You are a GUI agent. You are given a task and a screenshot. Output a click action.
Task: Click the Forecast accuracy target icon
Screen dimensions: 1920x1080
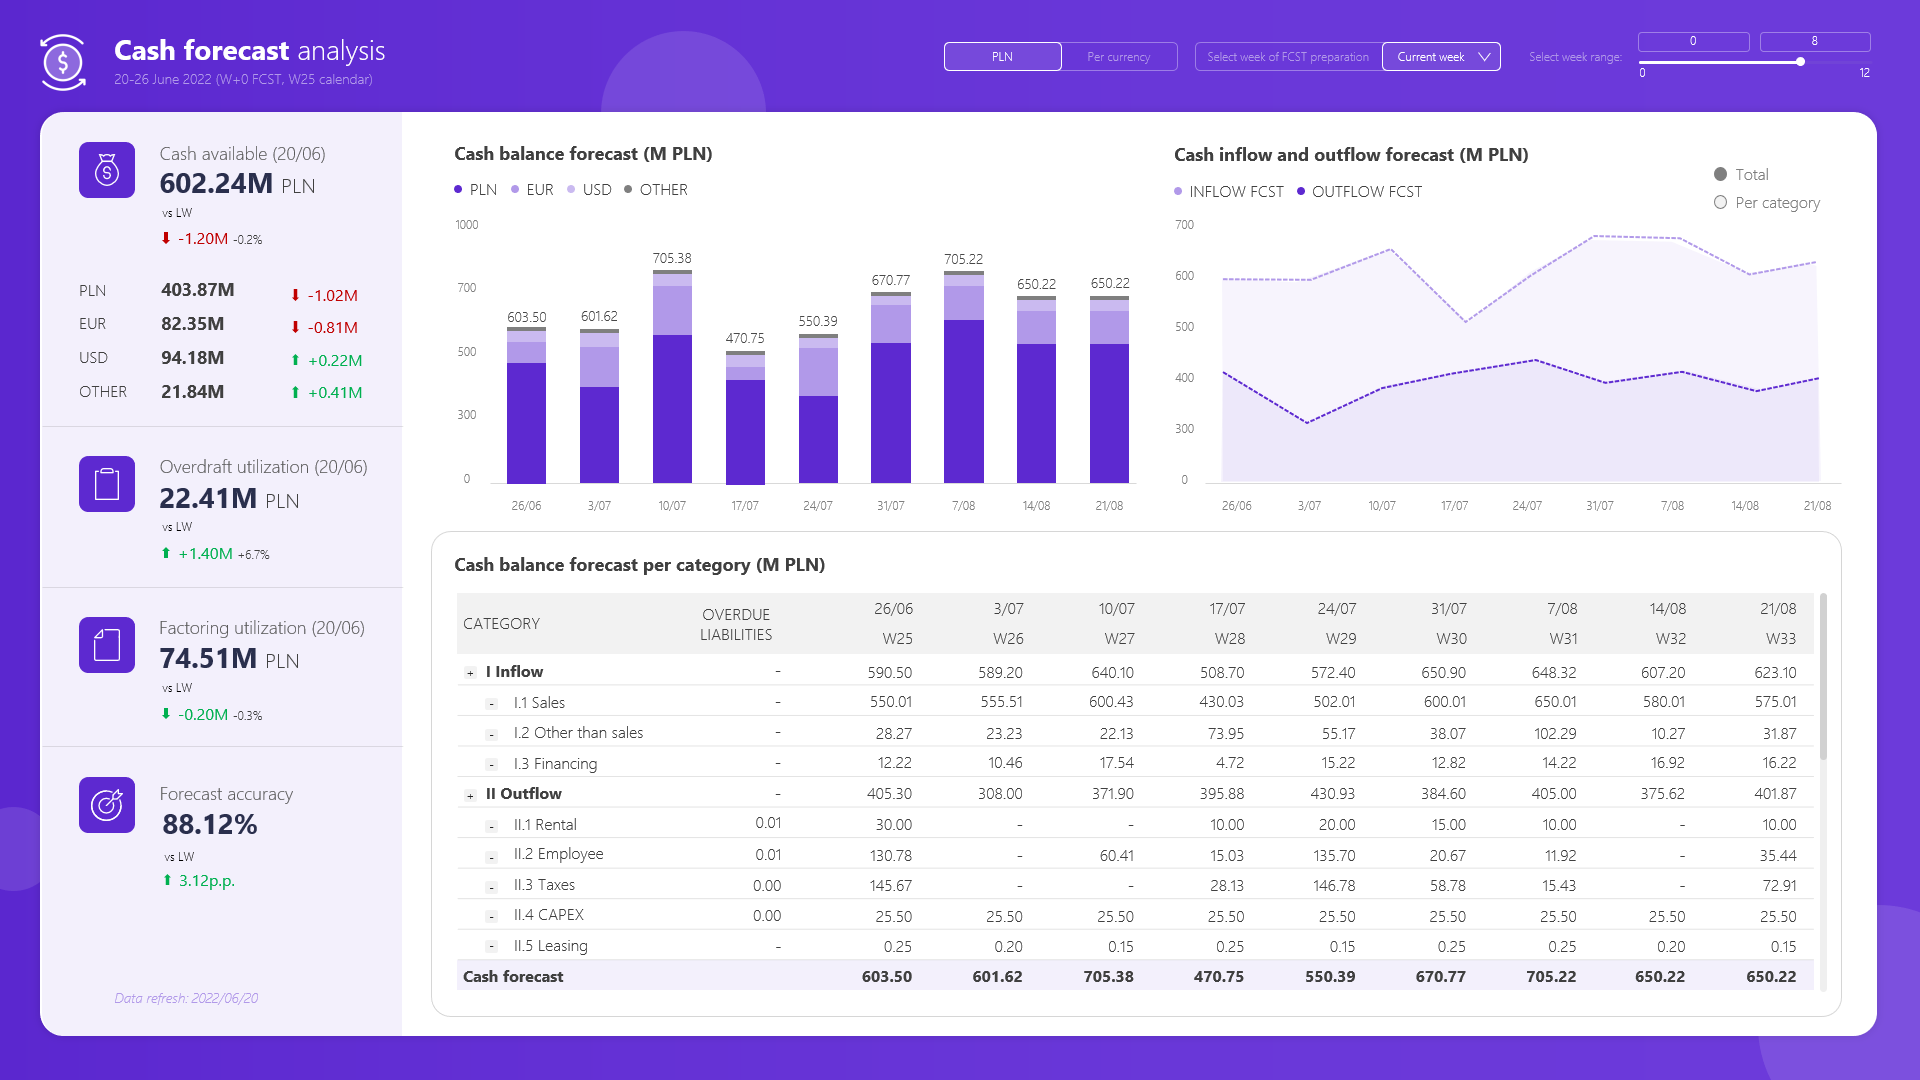tap(107, 805)
